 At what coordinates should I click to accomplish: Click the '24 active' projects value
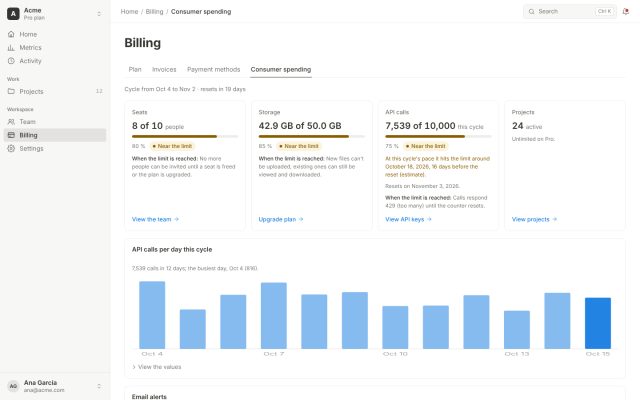(527, 126)
